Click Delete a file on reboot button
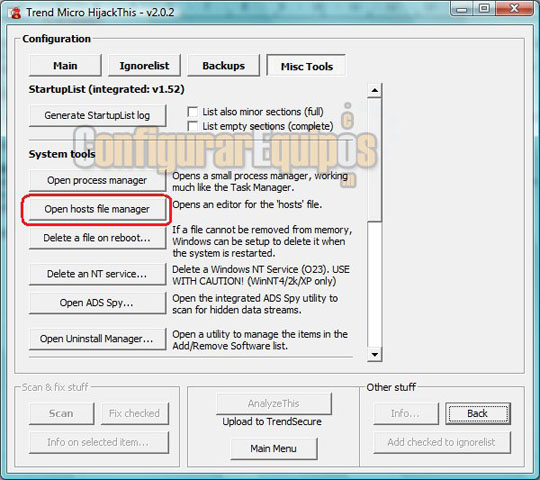Image resolution: width=540 pixels, height=480 pixels. click(x=97, y=238)
